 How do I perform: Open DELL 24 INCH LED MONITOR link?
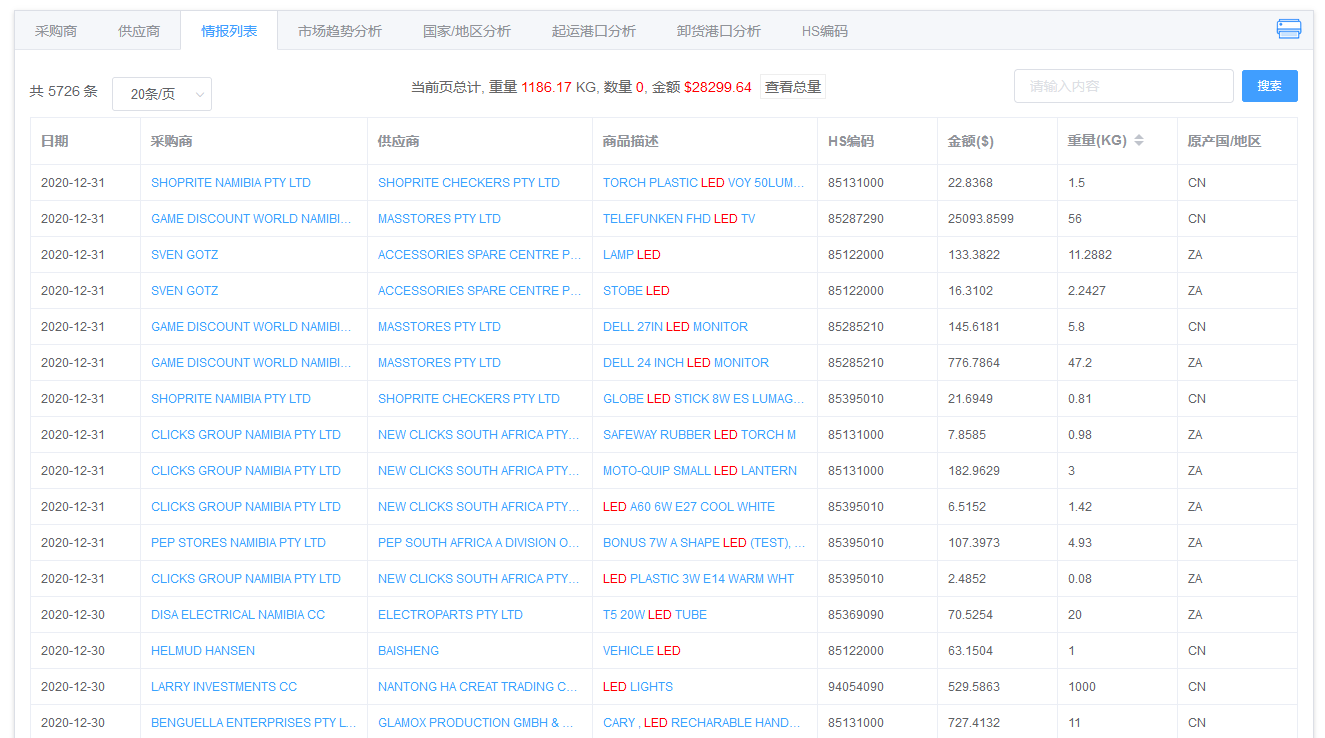point(686,363)
